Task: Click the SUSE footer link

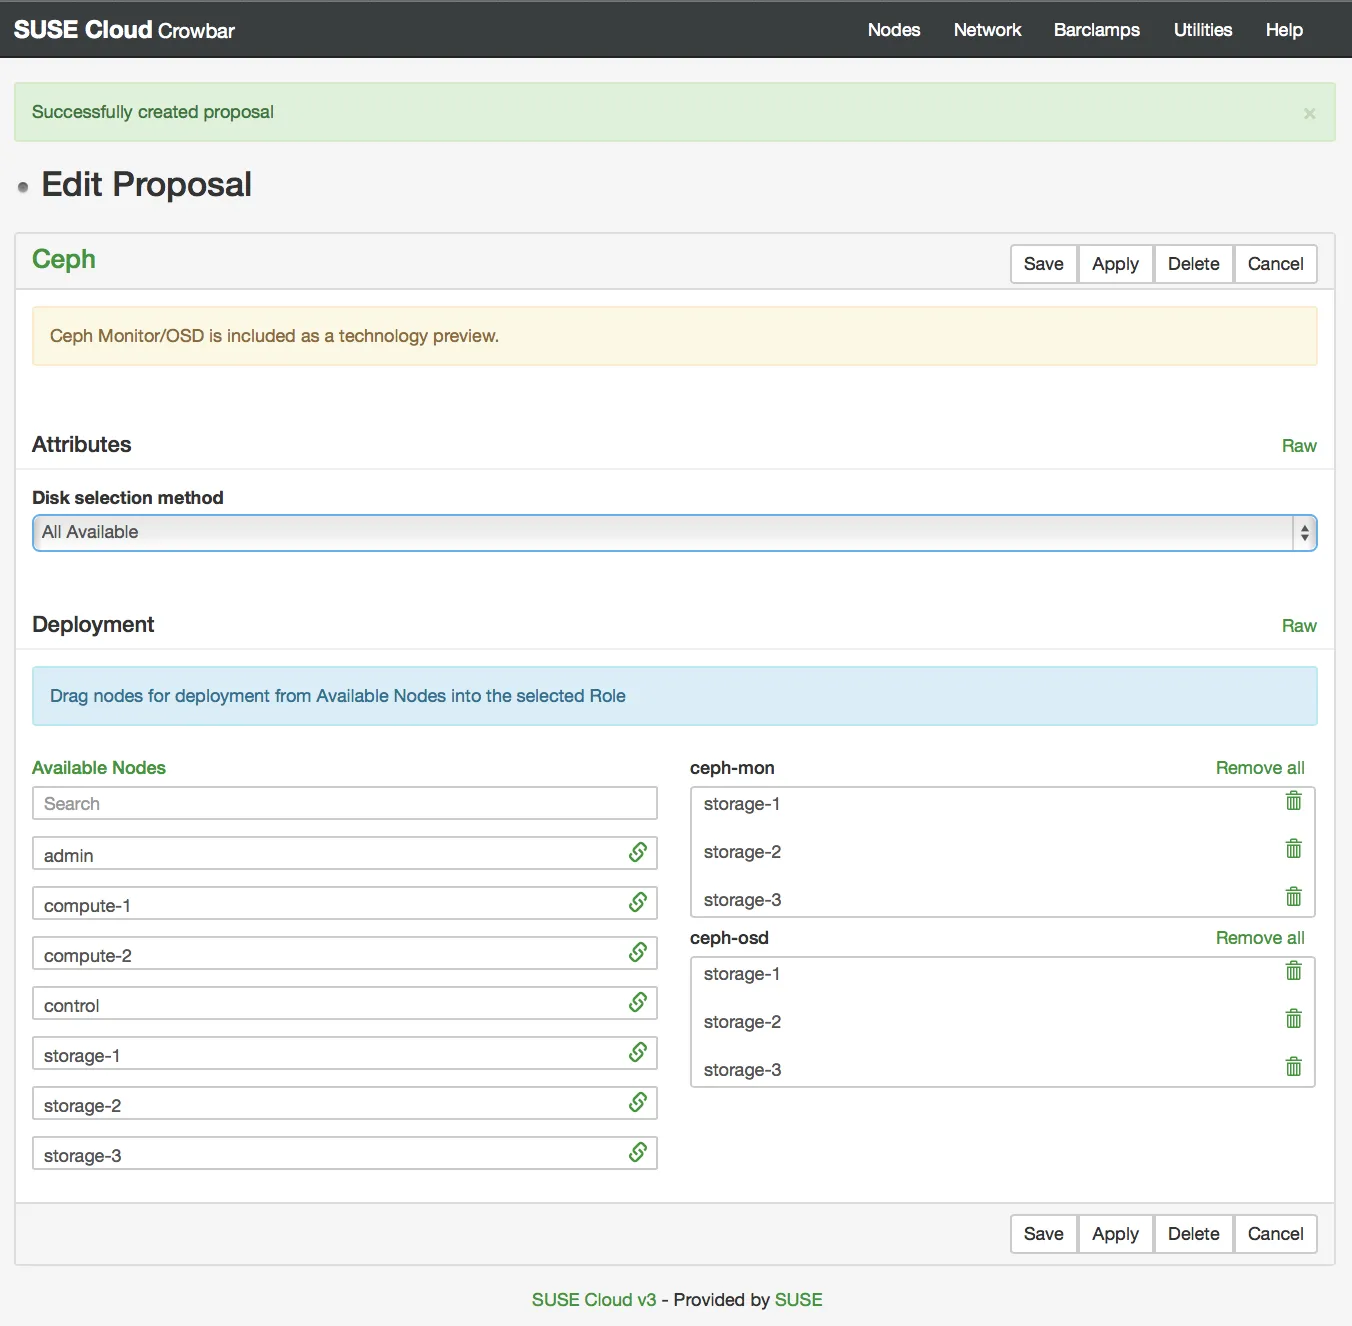Action: coord(799,1300)
